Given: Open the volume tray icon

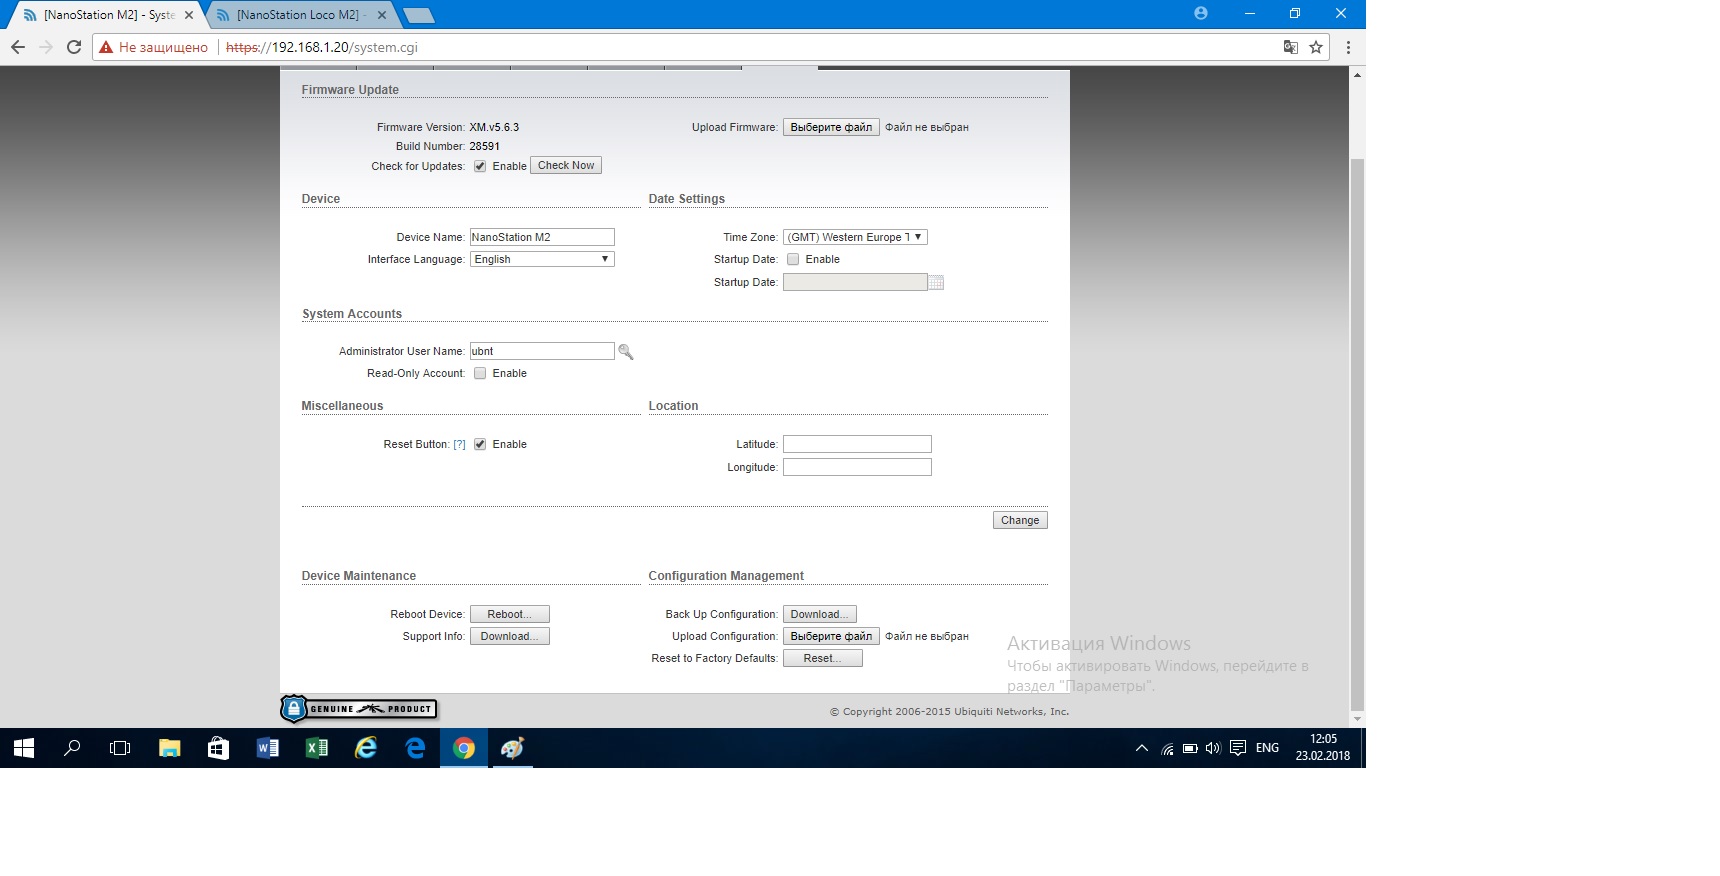Looking at the screenshot, I should (1213, 748).
